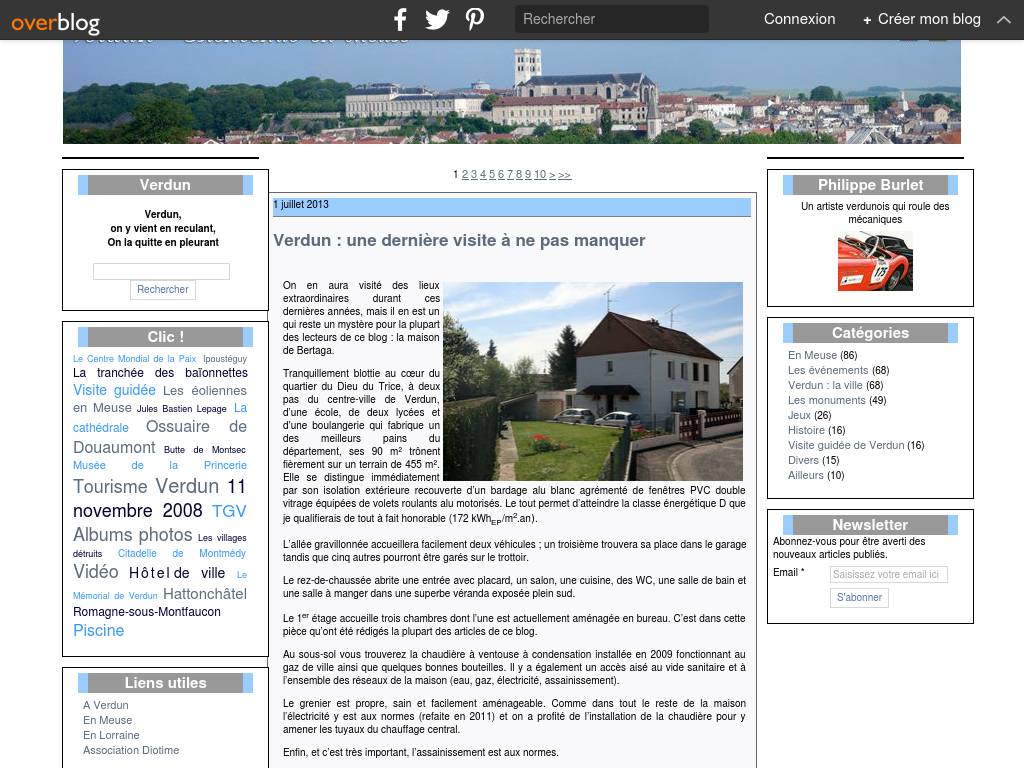
Task: Click the newsletter email input field
Action: 888,574
